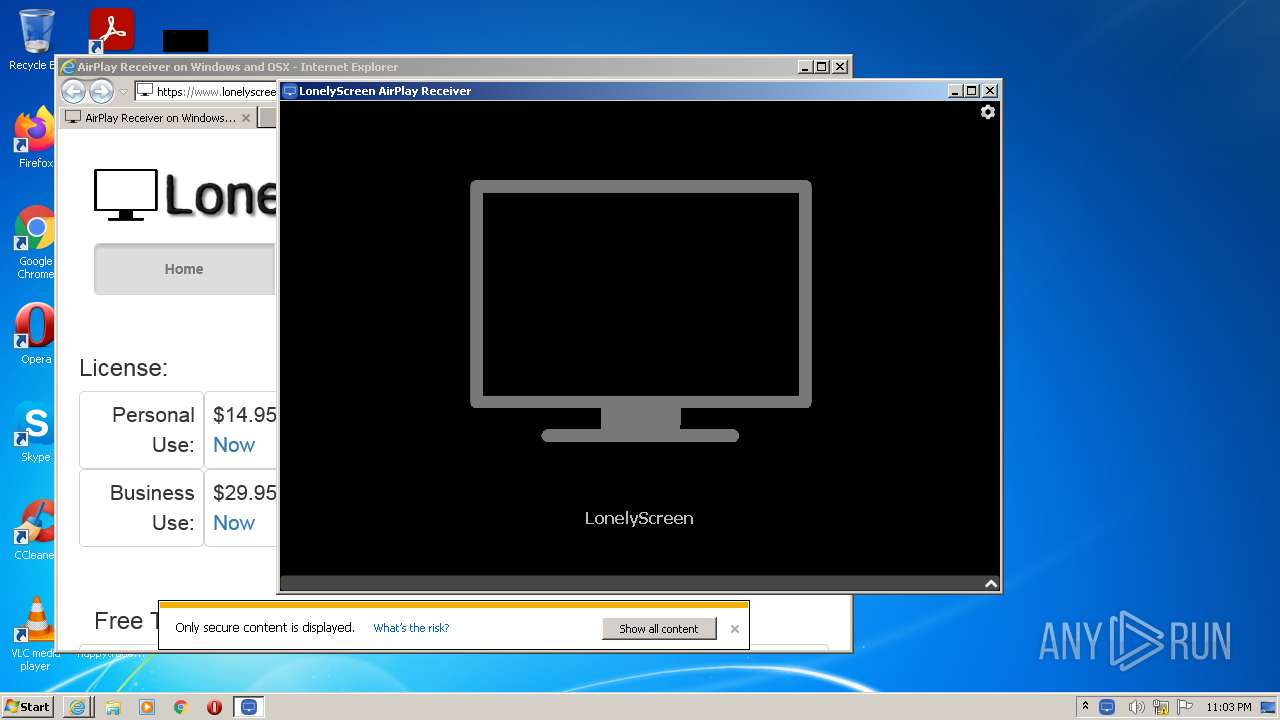Launch CCleaner from desktop
This screenshot has height=720, width=1280.
35,530
